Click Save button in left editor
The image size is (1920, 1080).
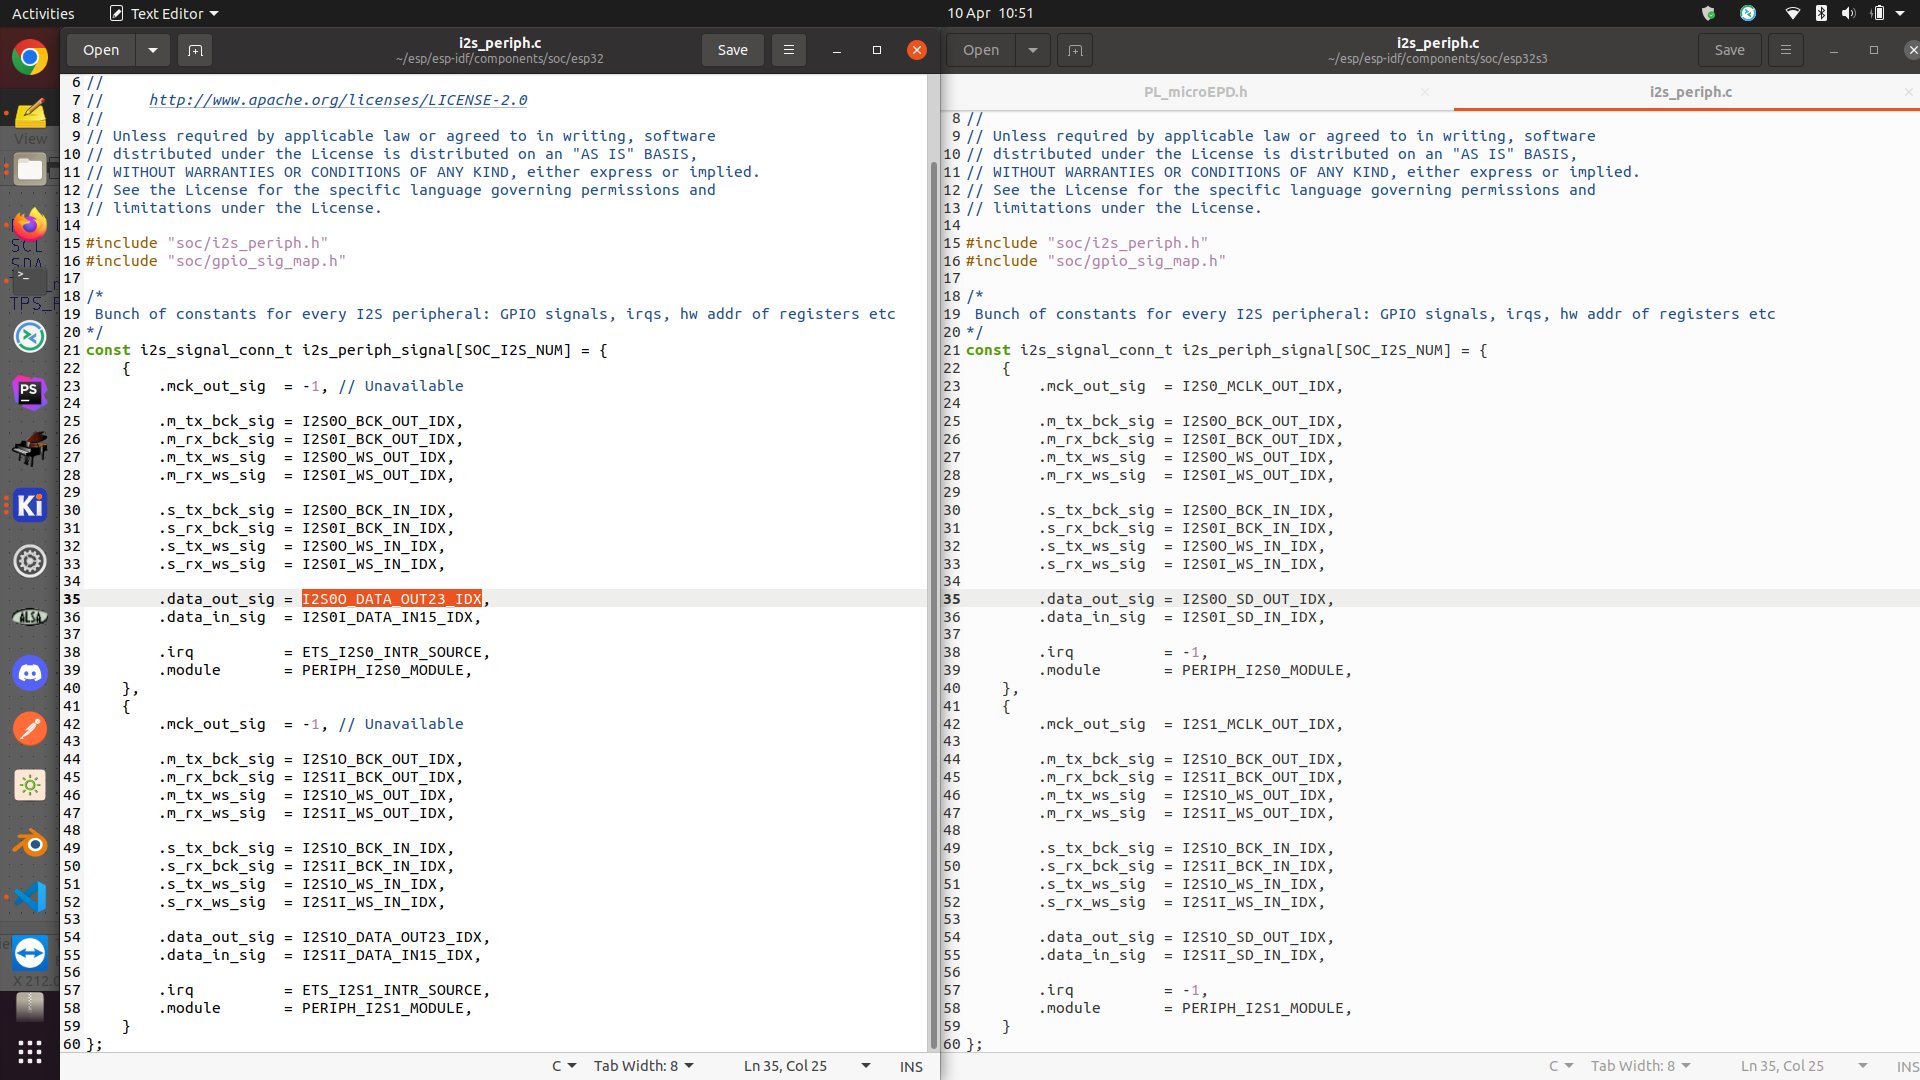(x=732, y=50)
